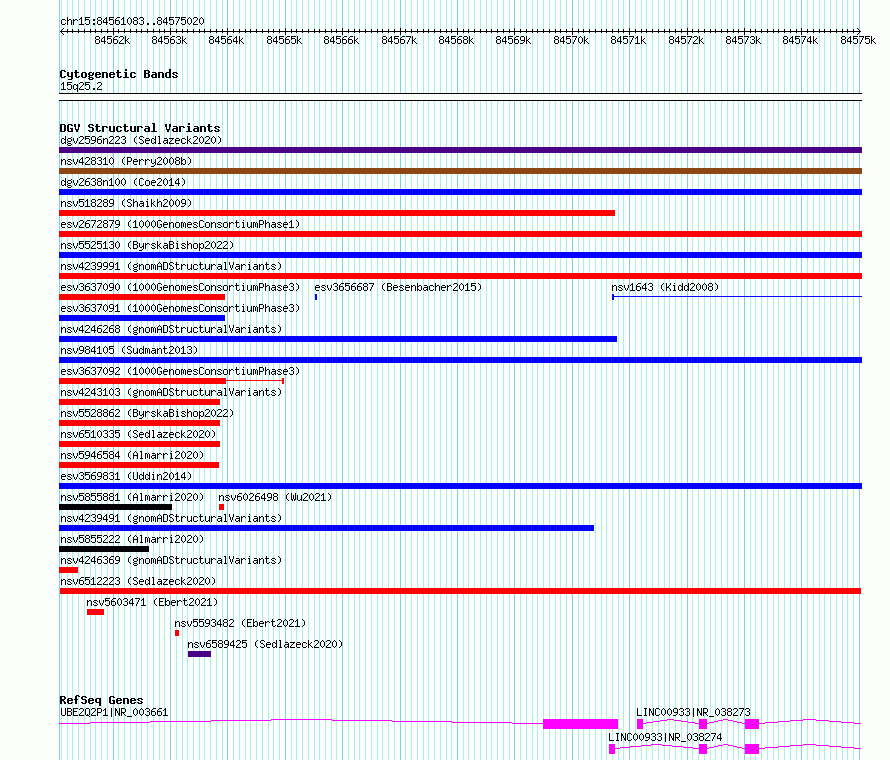
Task: Click the dgv2596n223 (Sedlazeck2020) variant label
Action: point(141,140)
